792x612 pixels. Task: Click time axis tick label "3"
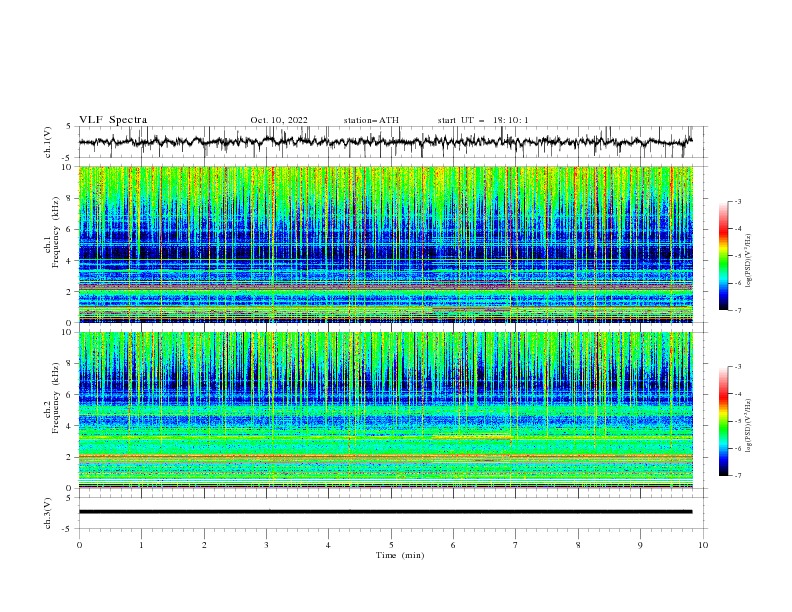(x=266, y=545)
